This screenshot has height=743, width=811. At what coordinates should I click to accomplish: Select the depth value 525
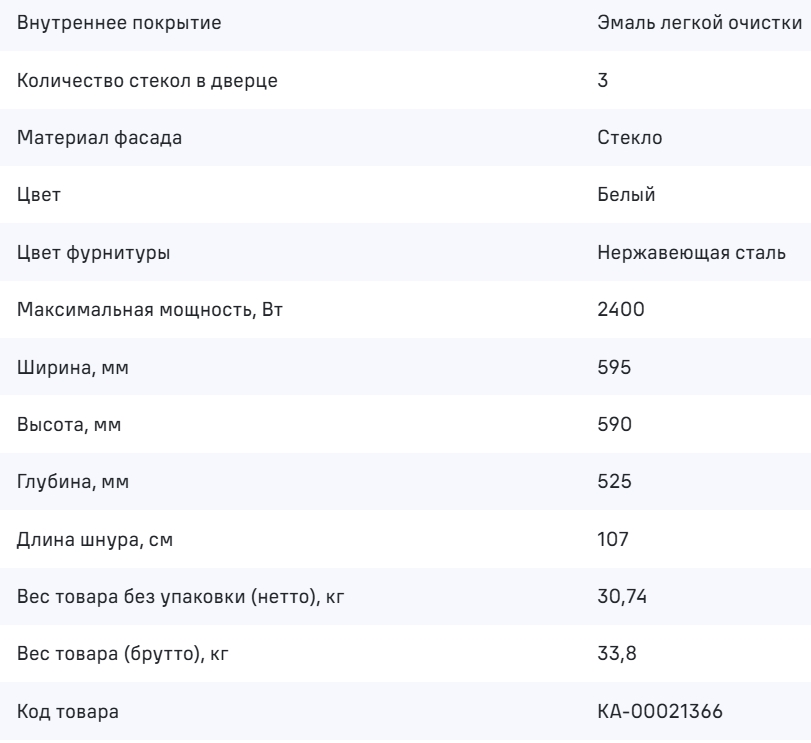(x=613, y=484)
